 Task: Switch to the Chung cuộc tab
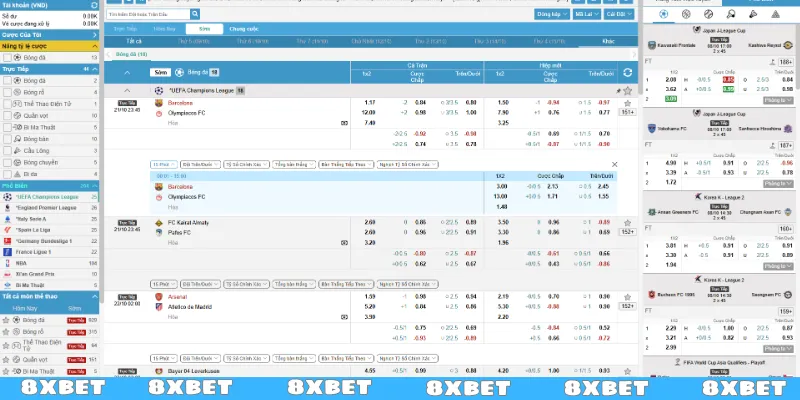coord(243,29)
